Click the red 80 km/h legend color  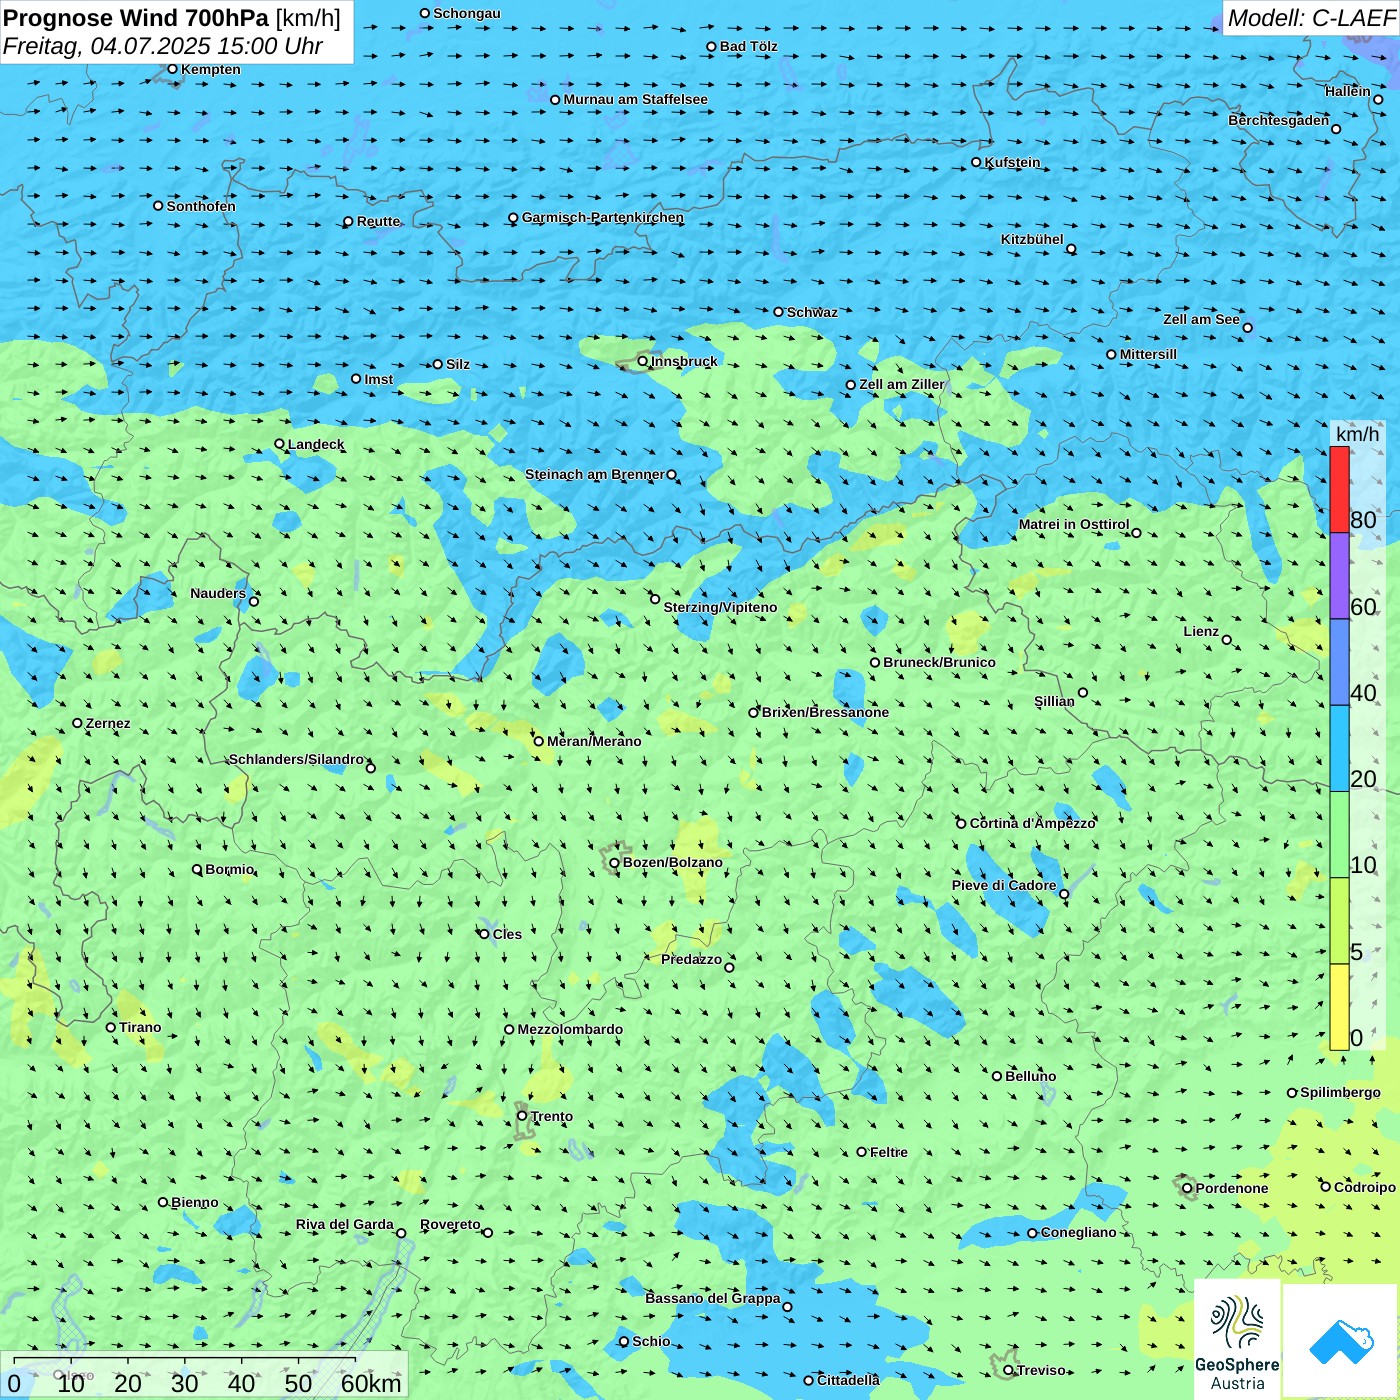pos(1339,489)
